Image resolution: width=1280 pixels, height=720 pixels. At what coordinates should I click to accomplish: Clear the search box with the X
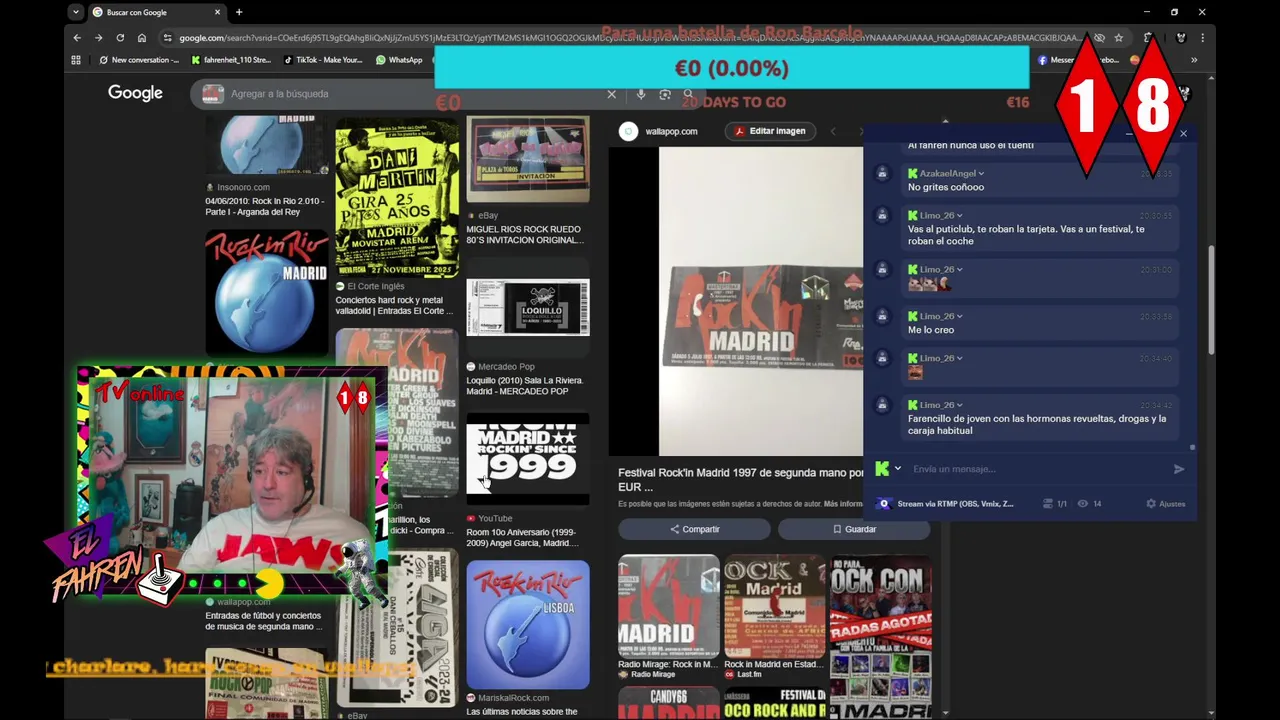coord(611,94)
